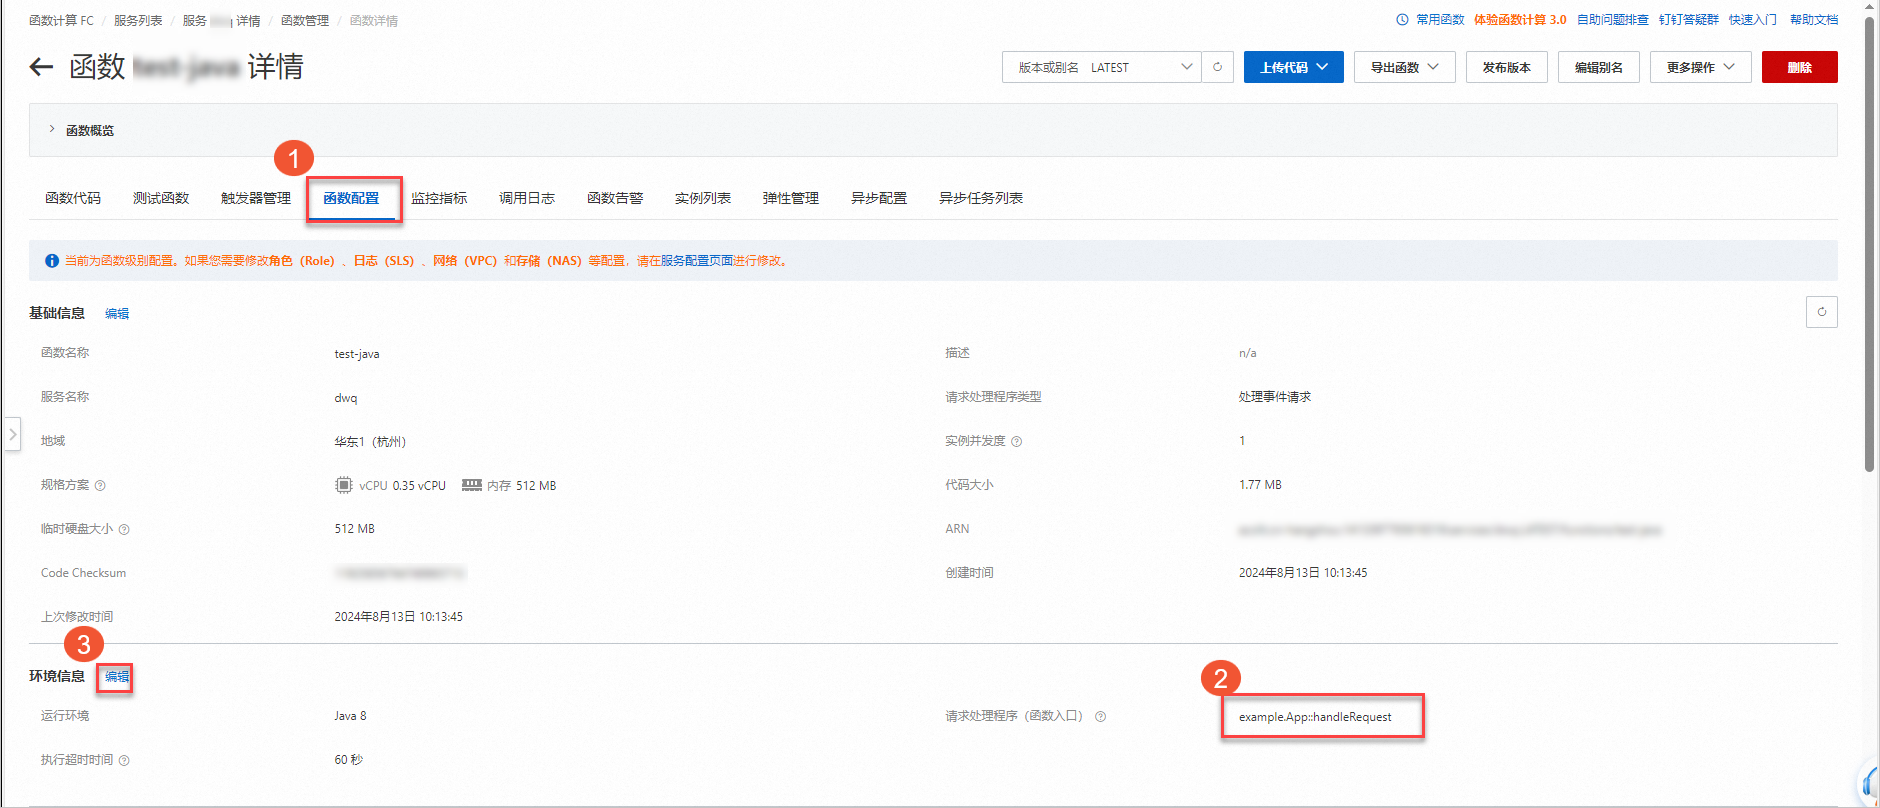Click the example.App::handleRequest handler value
The image size is (1880, 808).
point(1315,717)
